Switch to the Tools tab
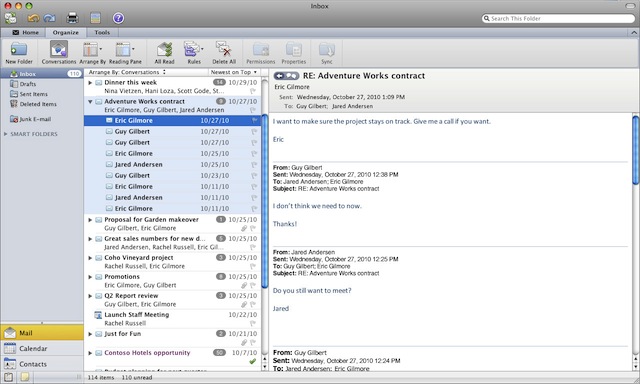 [x=102, y=32]
